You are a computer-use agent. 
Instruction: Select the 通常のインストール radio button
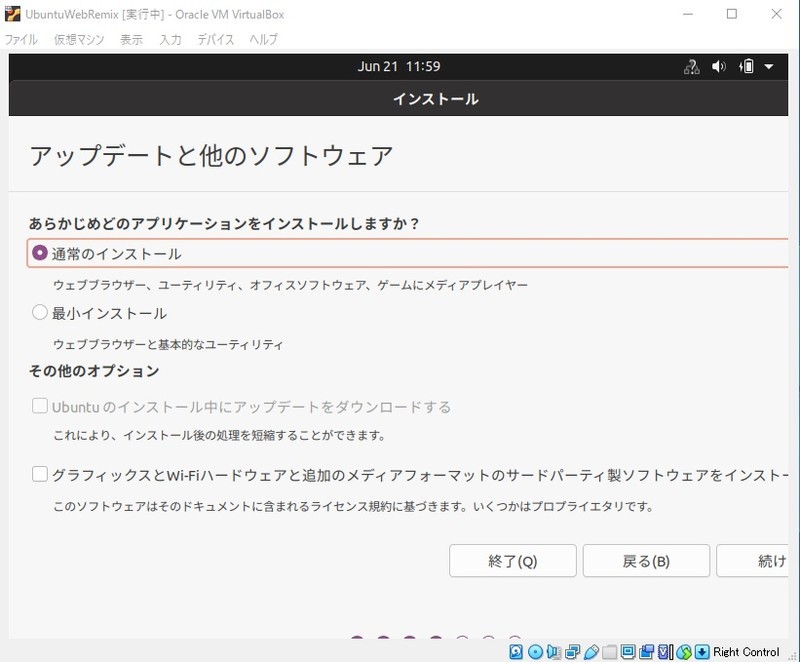[39, 252]
